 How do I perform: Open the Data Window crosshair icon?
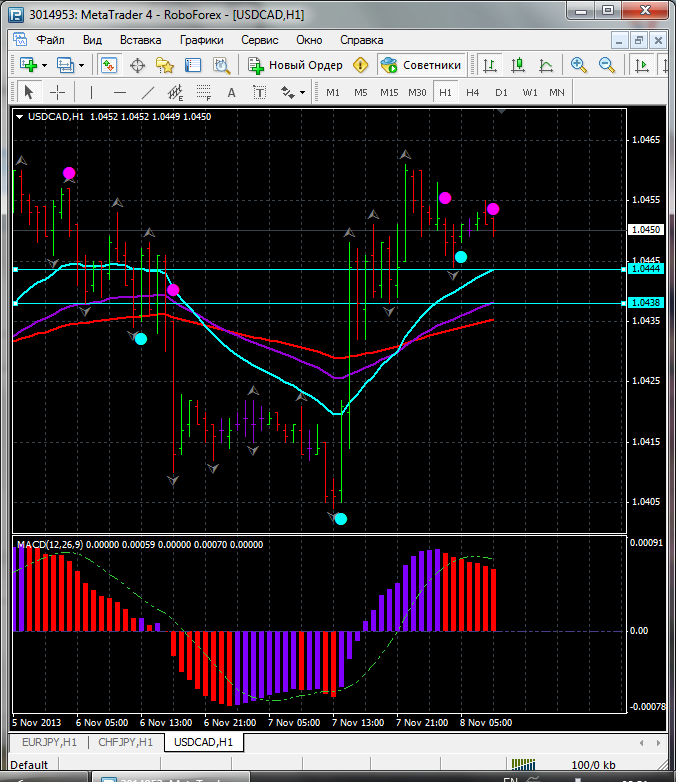coord(137,65)
